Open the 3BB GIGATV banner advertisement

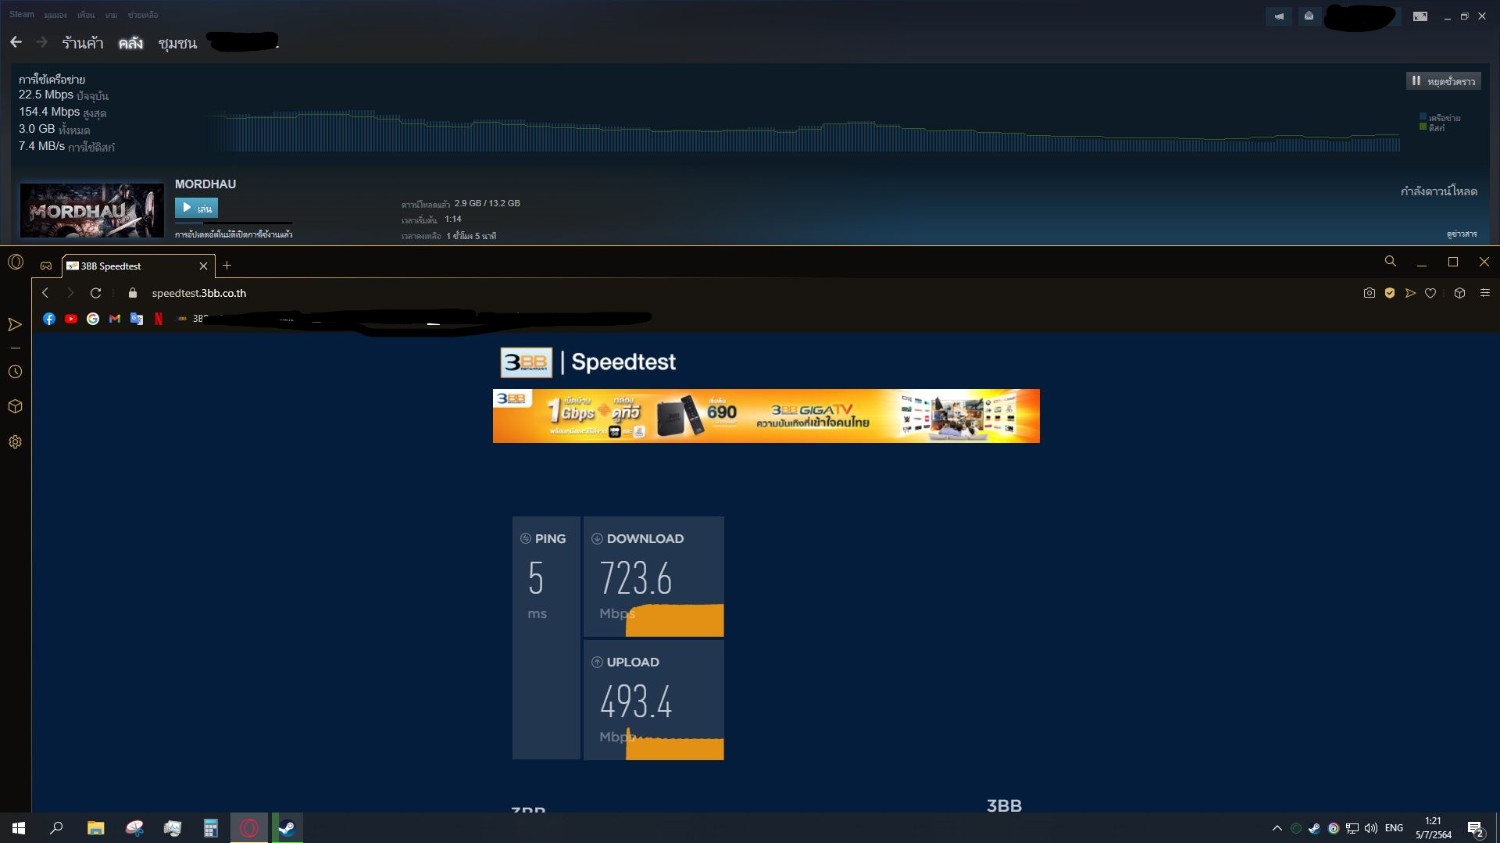pyautogui.click(x=766, y=416)
